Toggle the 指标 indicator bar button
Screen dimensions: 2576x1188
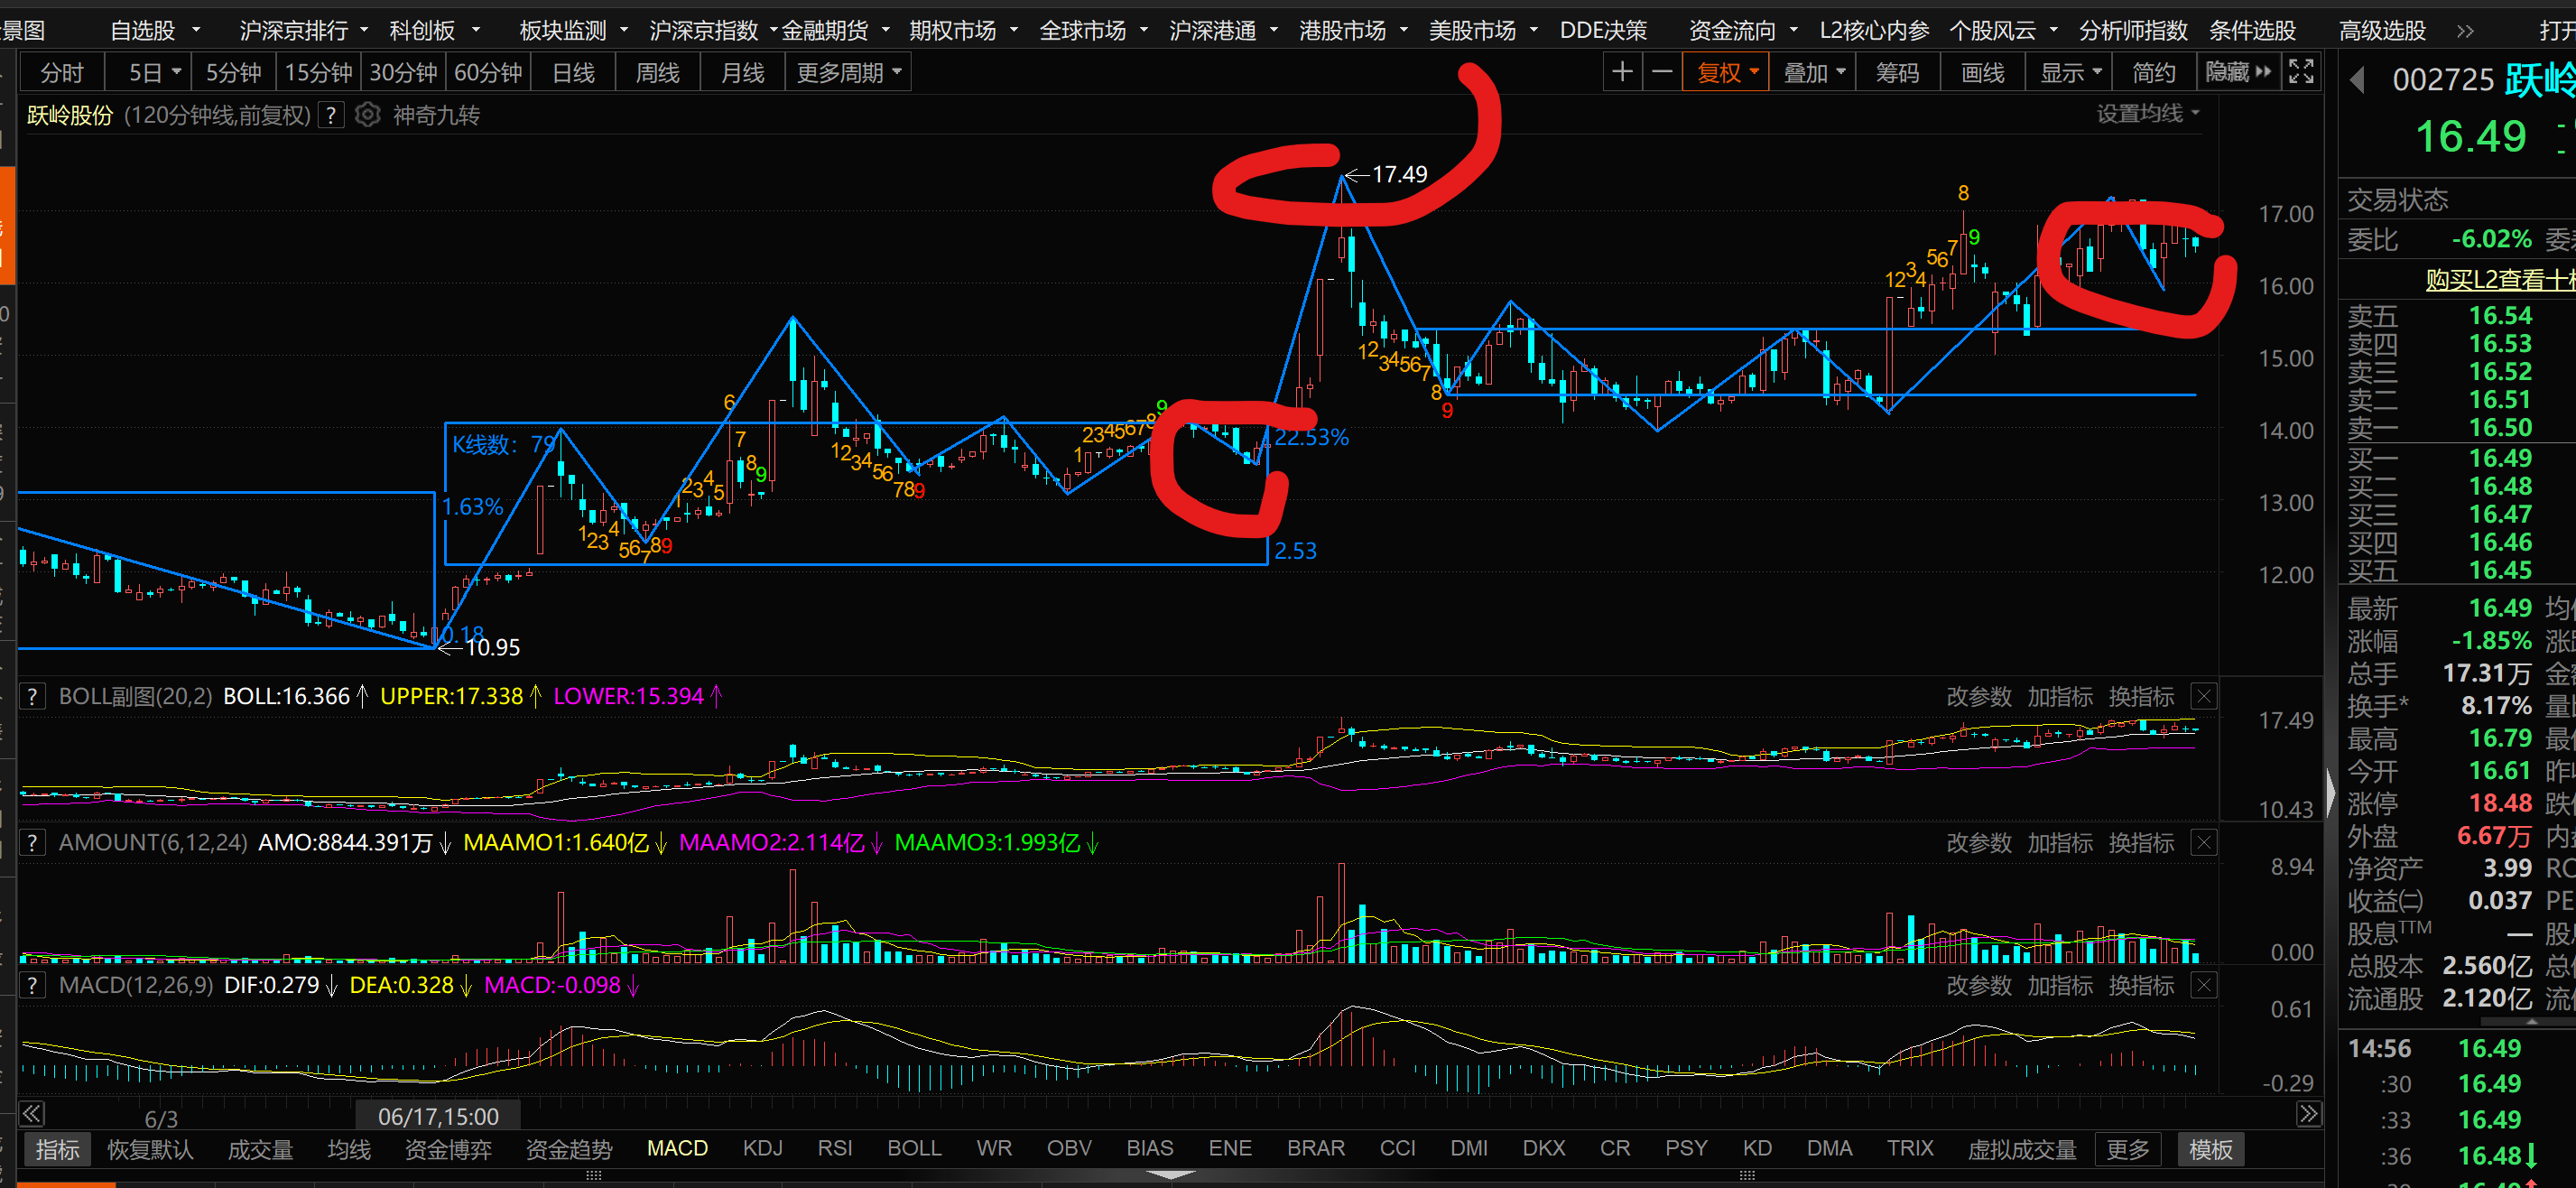point(57,1149)
